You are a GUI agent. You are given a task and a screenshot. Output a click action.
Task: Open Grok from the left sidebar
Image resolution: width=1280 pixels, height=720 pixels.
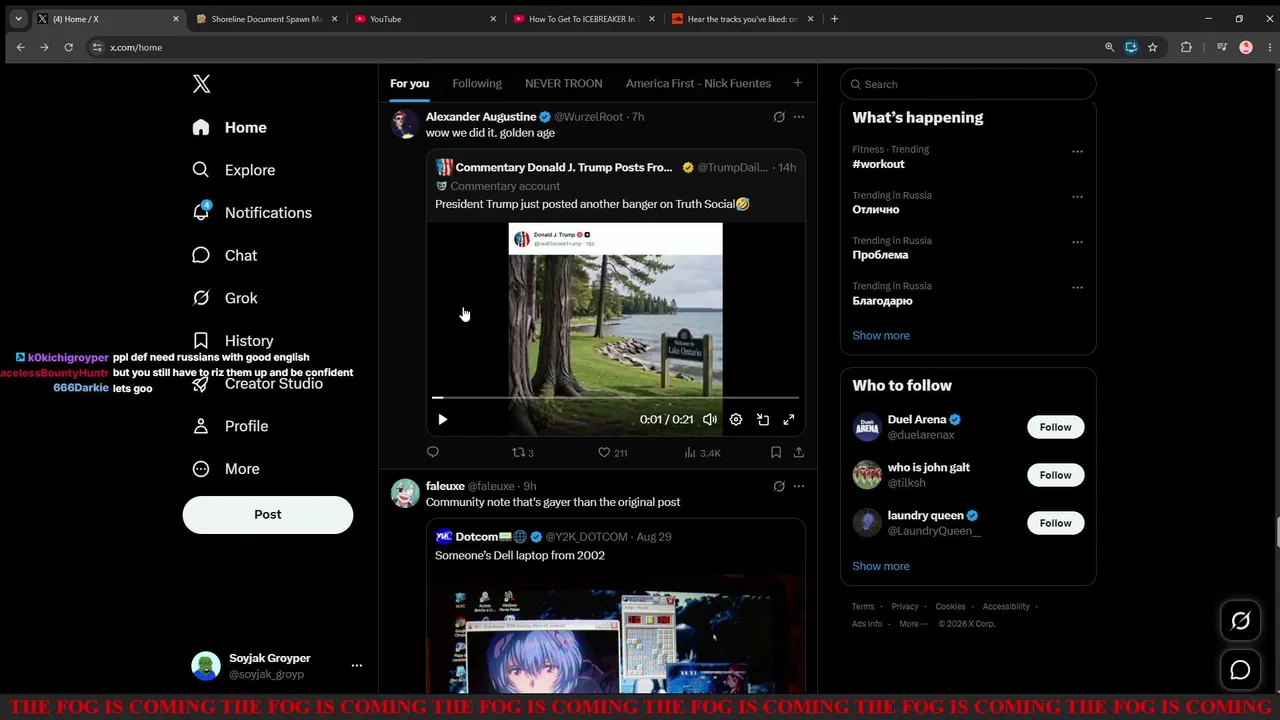[x=225, y=298]
